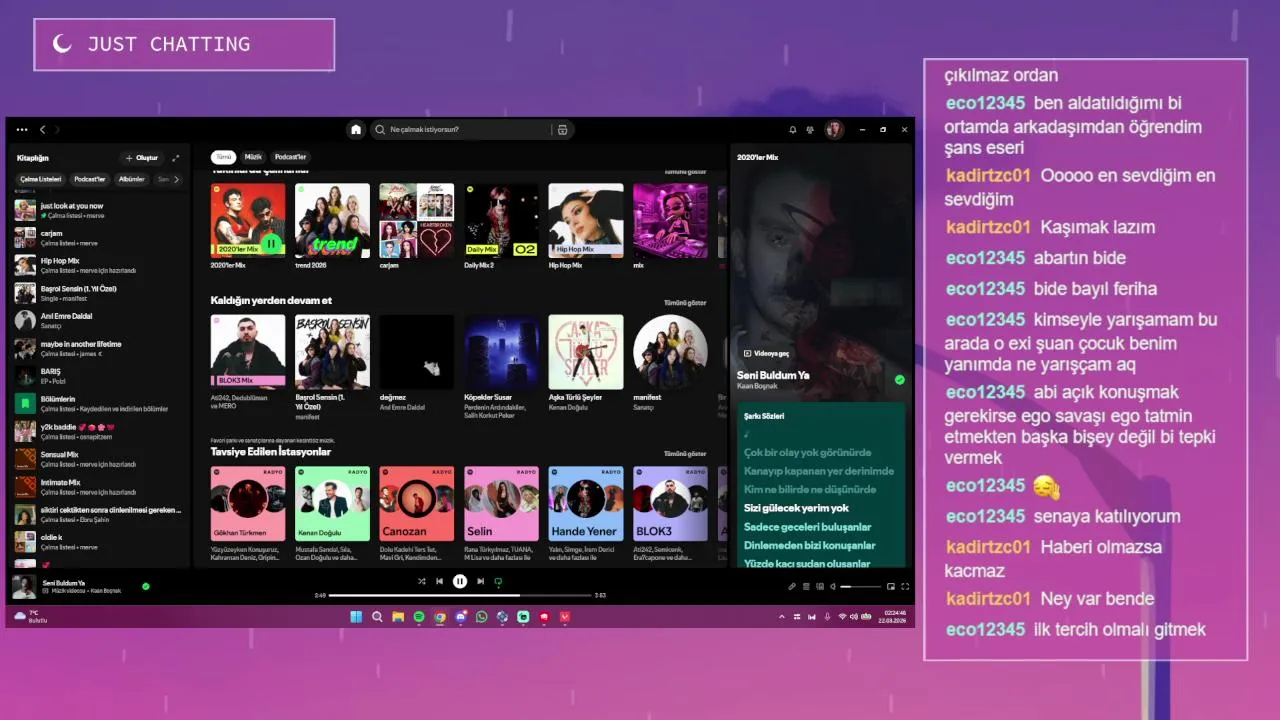Open Windows taskbar search icon
The height and width of the screenshot is (720, 1280).
tap(377, 617)
